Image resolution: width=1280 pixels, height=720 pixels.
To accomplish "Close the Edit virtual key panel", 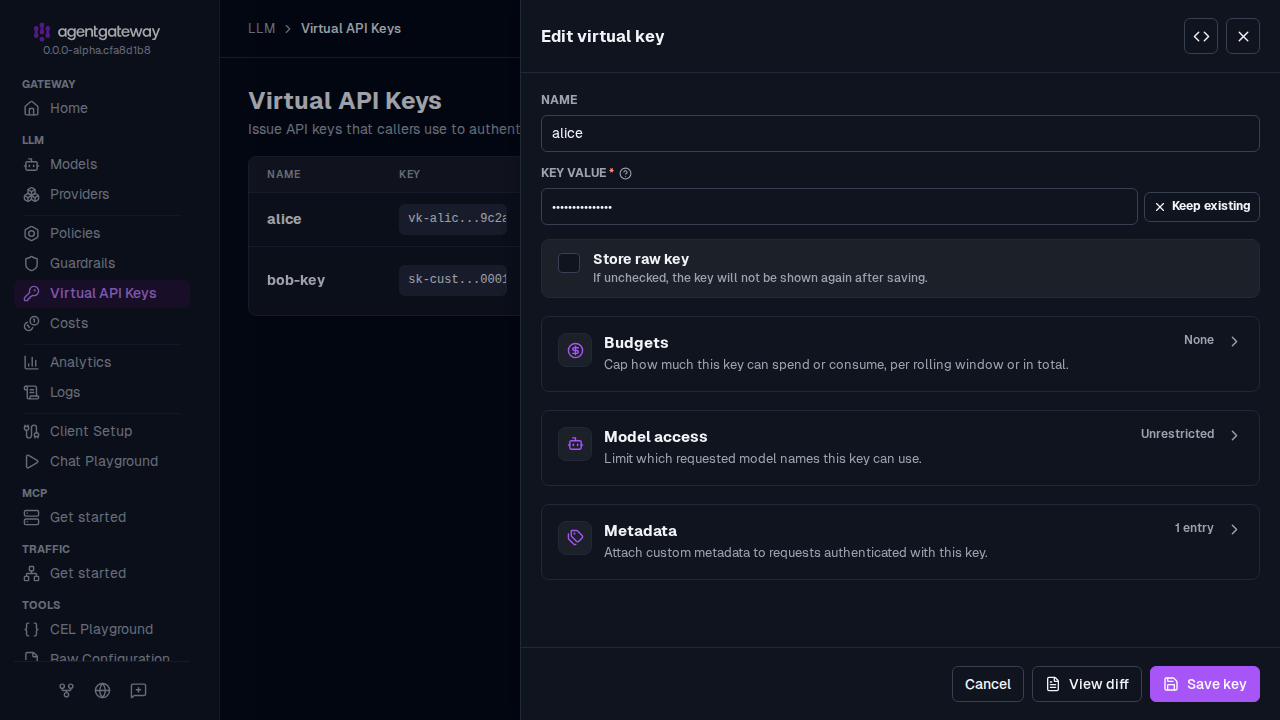I will coord(1243,36).
